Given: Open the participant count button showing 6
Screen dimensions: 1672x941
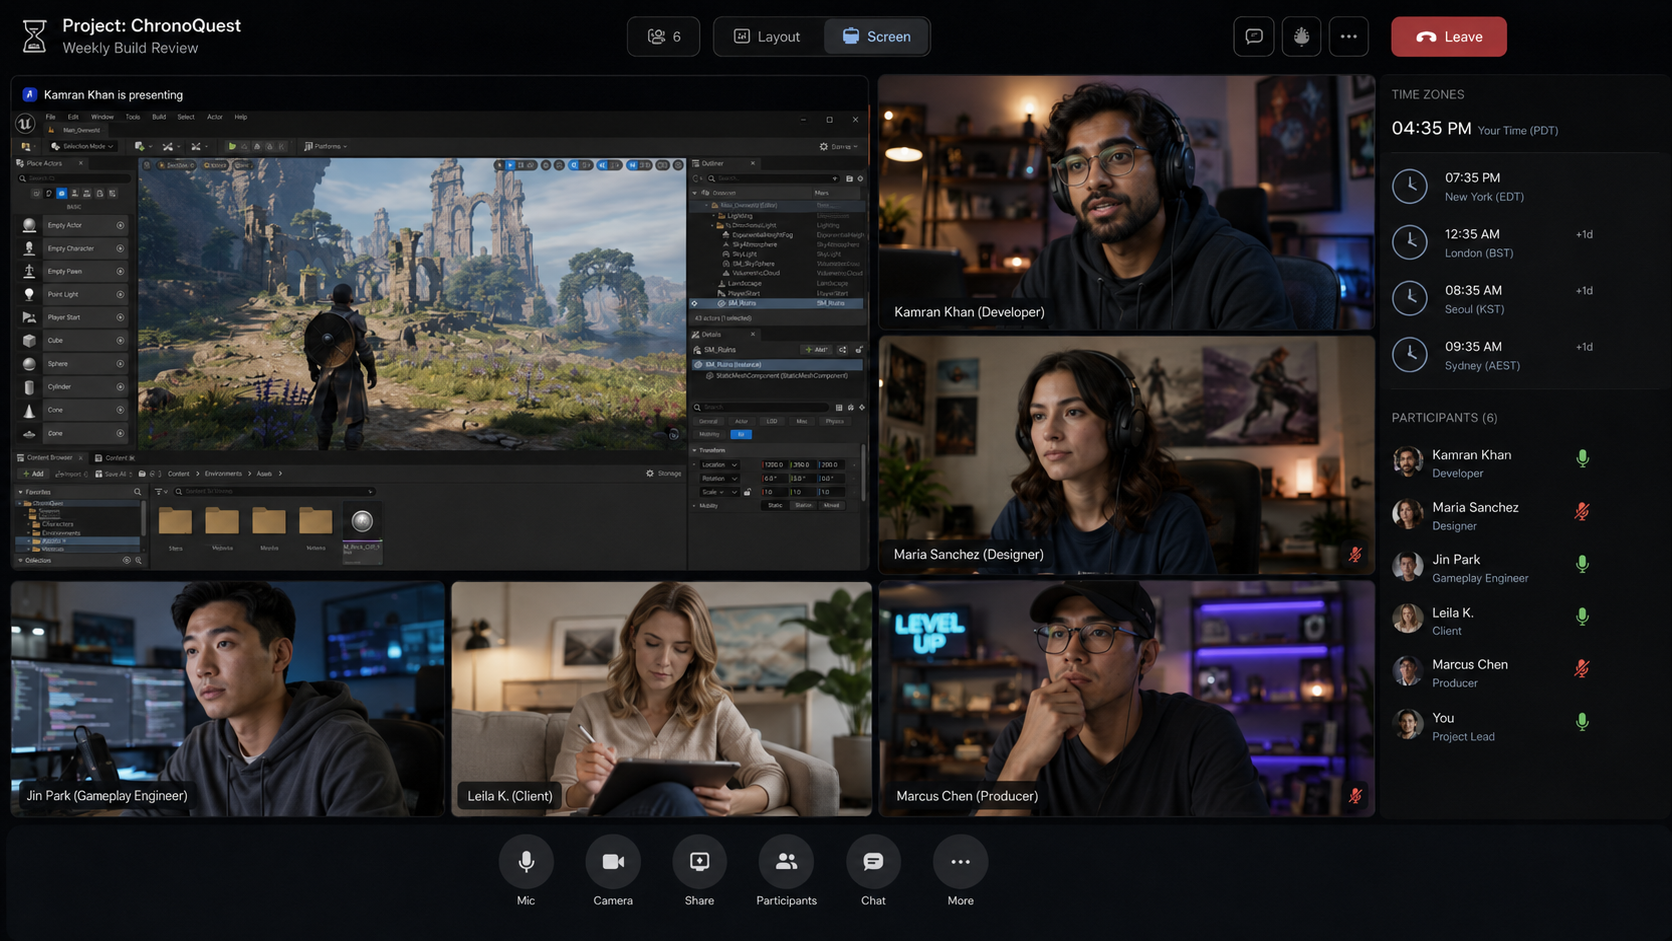Looking at the screenshot, I should (664, 37).
